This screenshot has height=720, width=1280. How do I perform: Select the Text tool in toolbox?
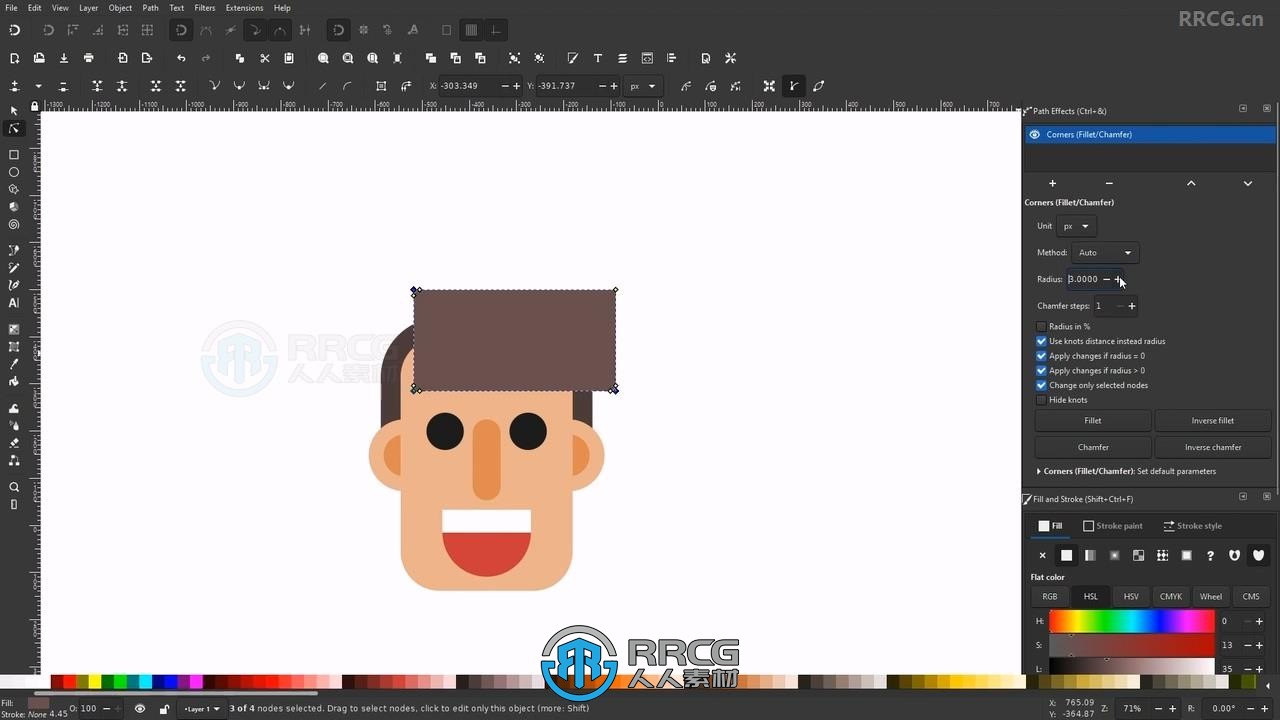tap(14, 303)
